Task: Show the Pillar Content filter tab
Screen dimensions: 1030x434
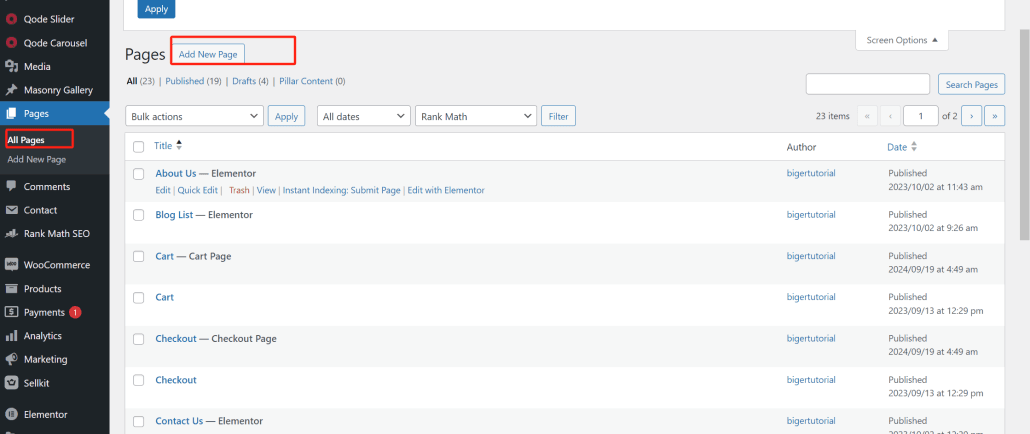Action: click(x=312, y=81)
